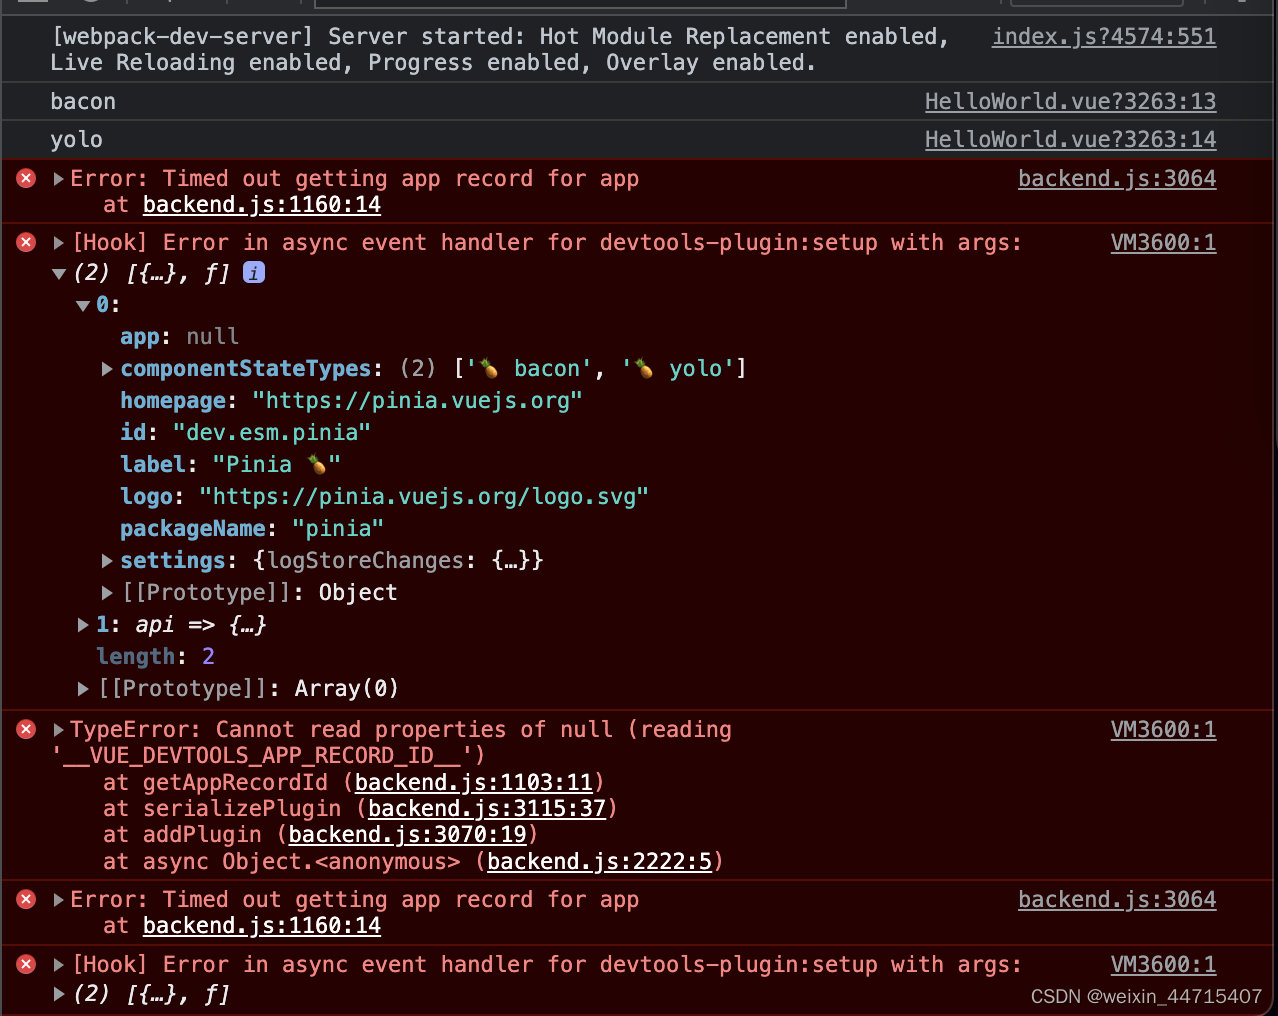1278x1016 pixels.
Task: Expand the "1: api" function entry
Action: 83,624
